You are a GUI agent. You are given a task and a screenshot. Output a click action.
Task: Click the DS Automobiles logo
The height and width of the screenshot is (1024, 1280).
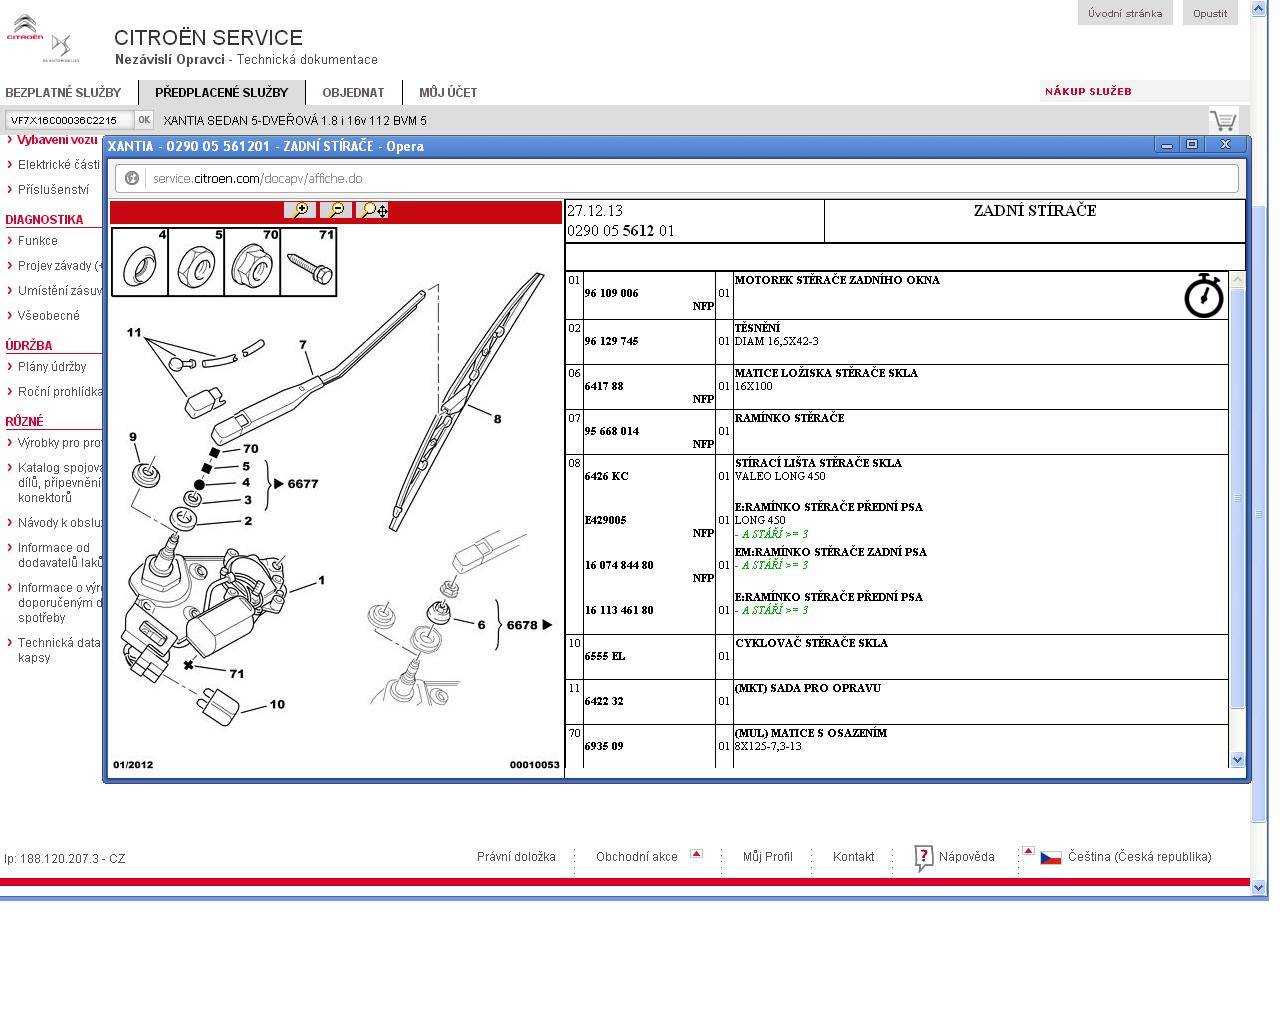pyautogui.click(x=61, y=46)
